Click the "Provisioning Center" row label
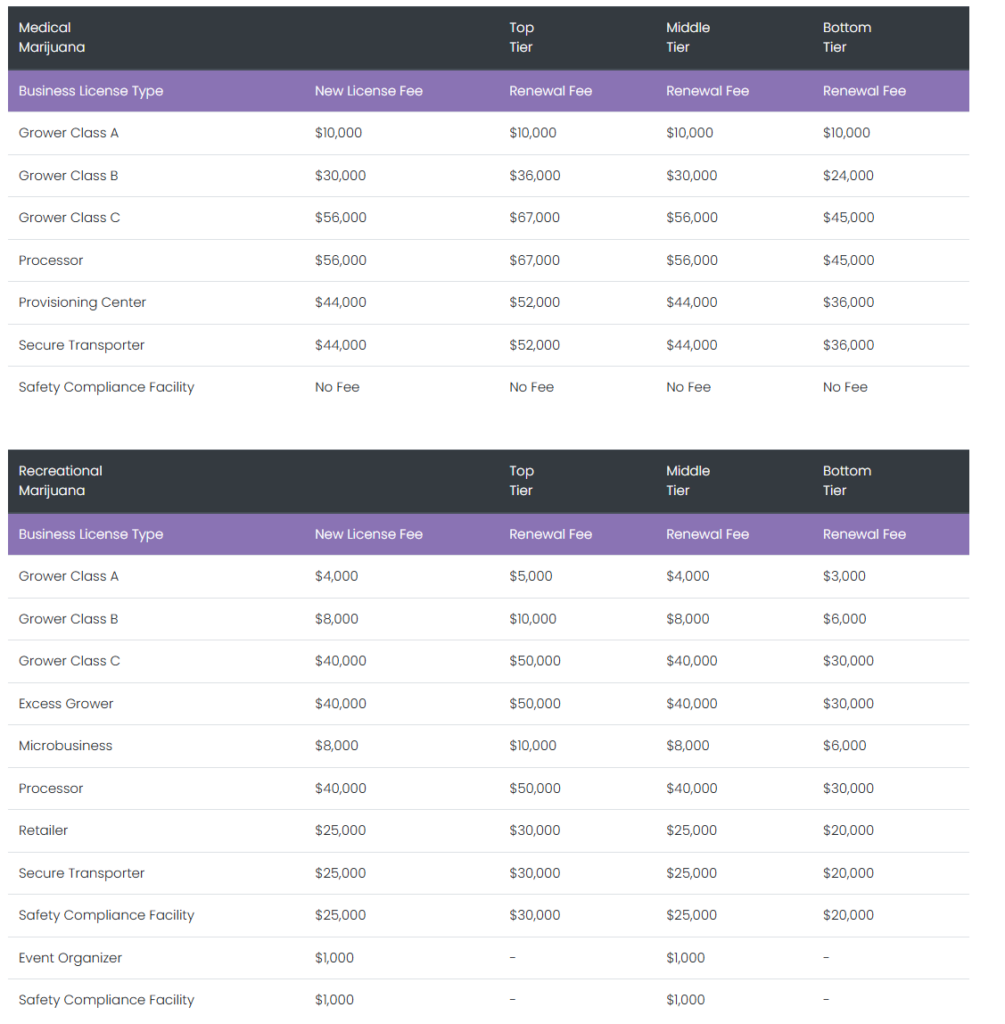This screenshot has height=1024, width=1005. click(82, 302)
